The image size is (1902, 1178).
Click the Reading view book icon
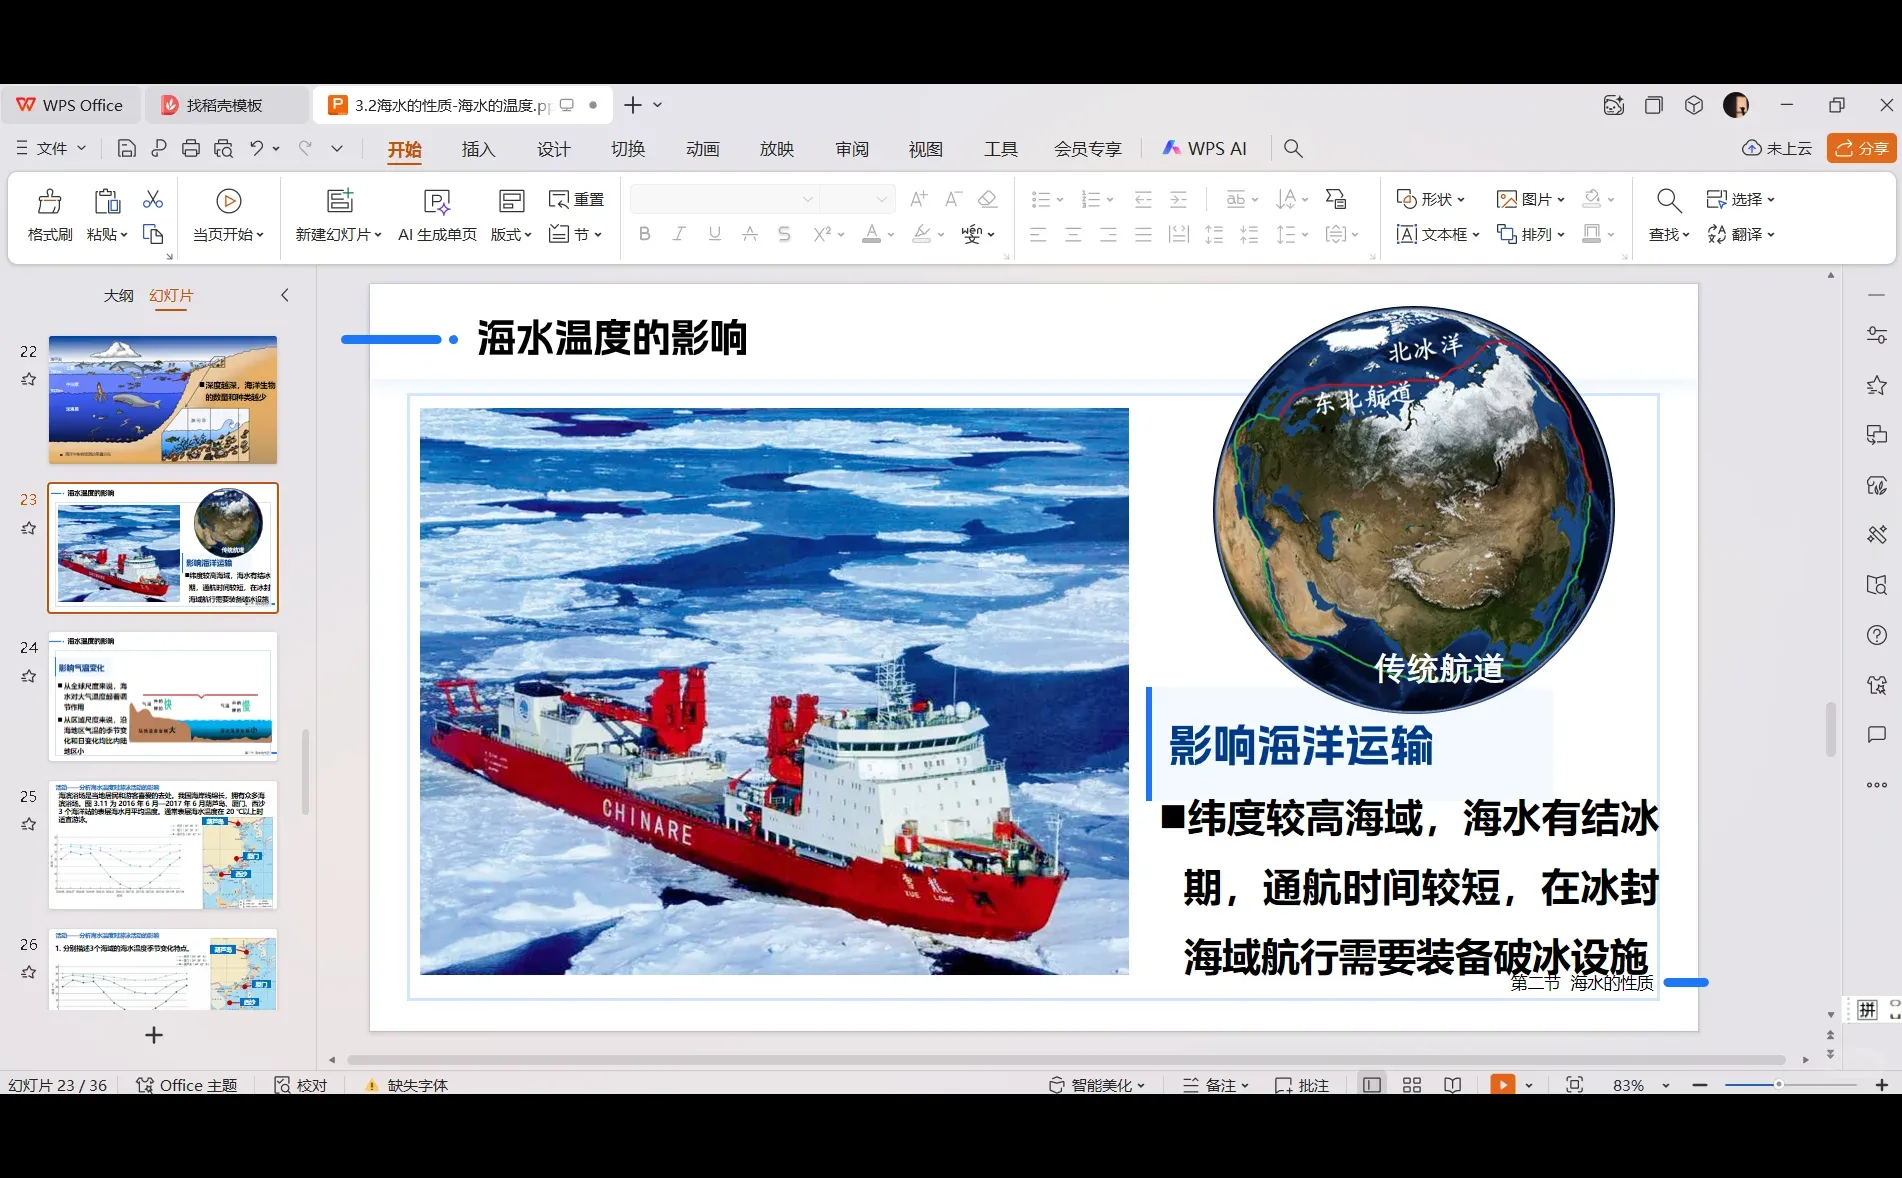pyautogui.click(x=1453, y=1085)
